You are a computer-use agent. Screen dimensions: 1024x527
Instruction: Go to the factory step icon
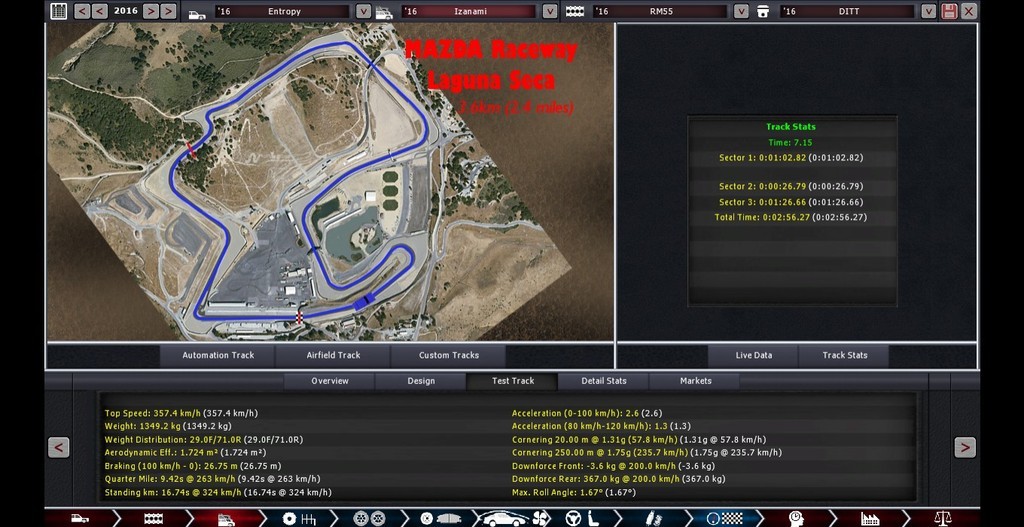(870, 518)
